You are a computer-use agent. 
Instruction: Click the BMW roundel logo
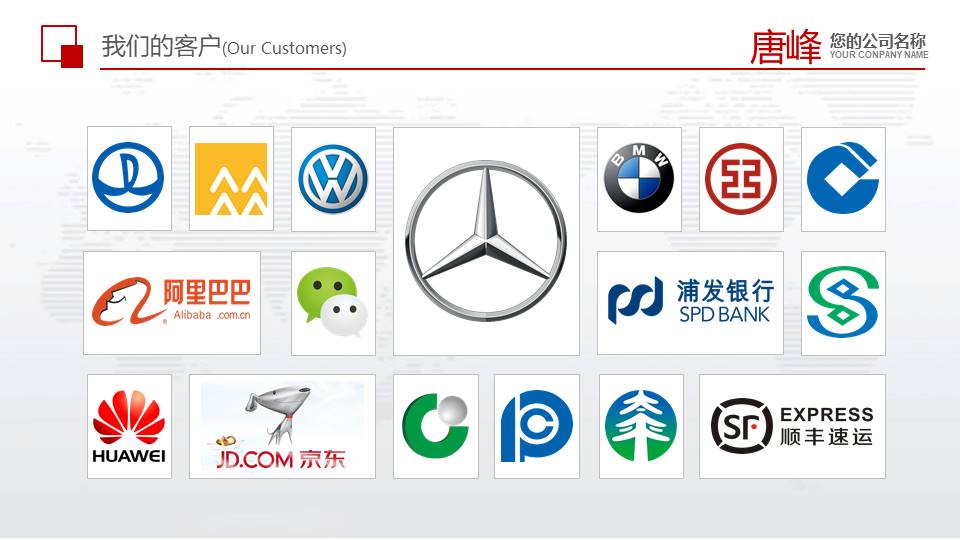click(x=639, y=179)
